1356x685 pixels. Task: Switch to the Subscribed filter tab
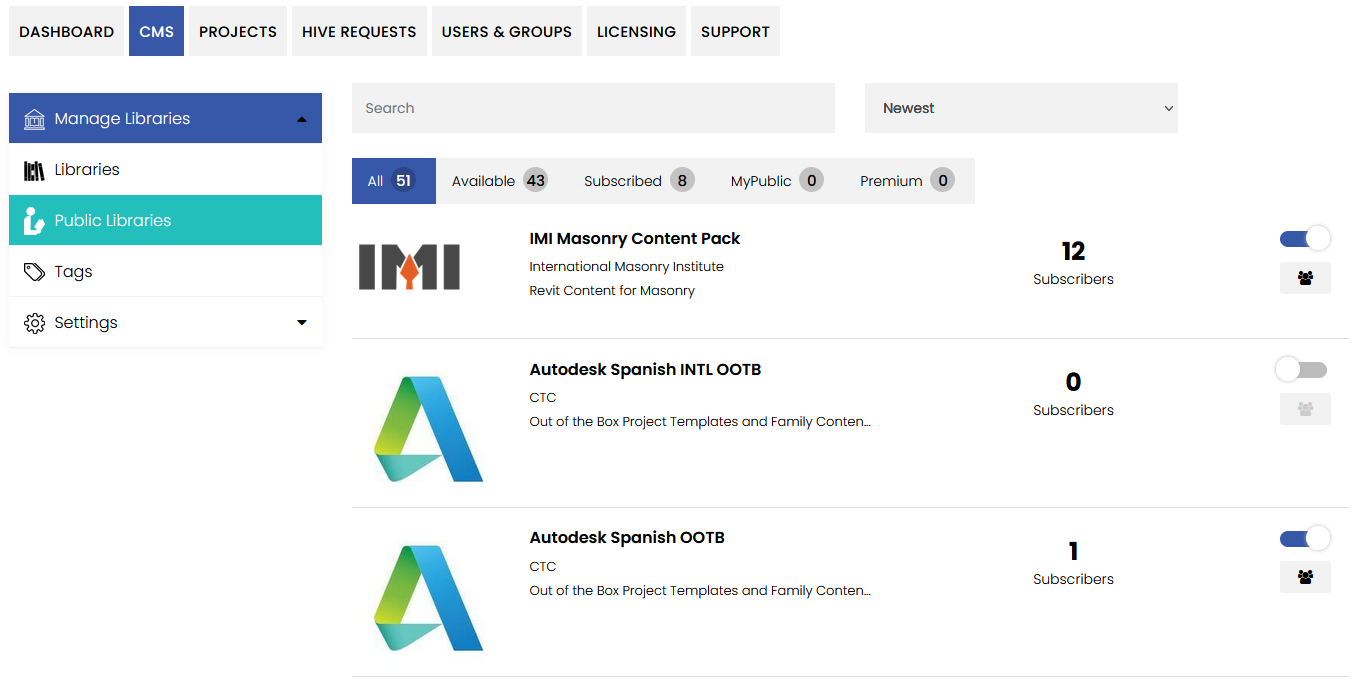coord(638,181)
